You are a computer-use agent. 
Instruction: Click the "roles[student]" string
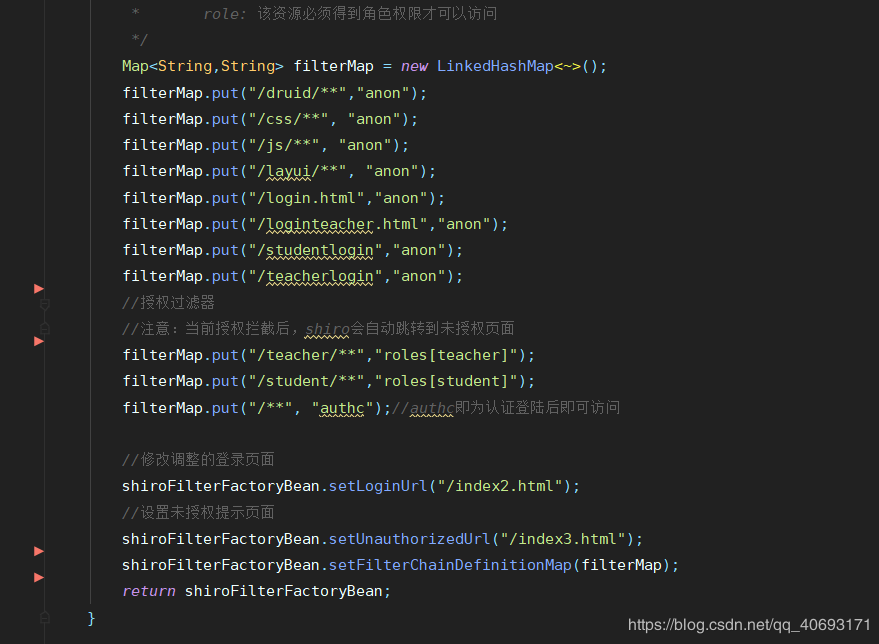pos(446,381)
